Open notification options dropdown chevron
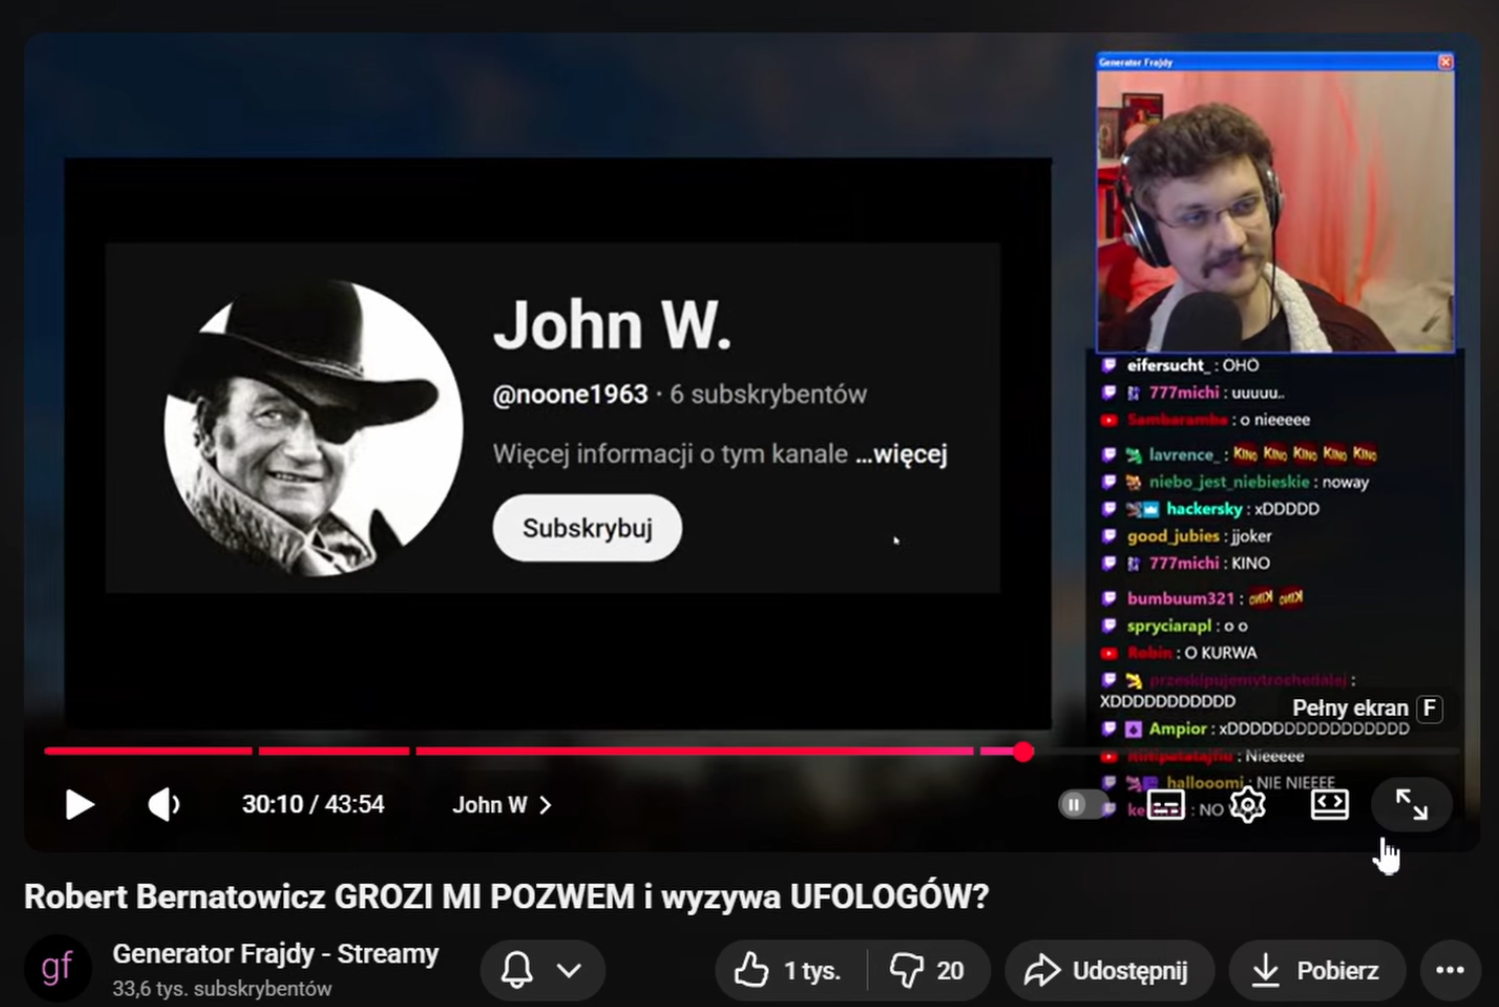The height and width of the screenshot is (1007, 1499). [569, 970]
